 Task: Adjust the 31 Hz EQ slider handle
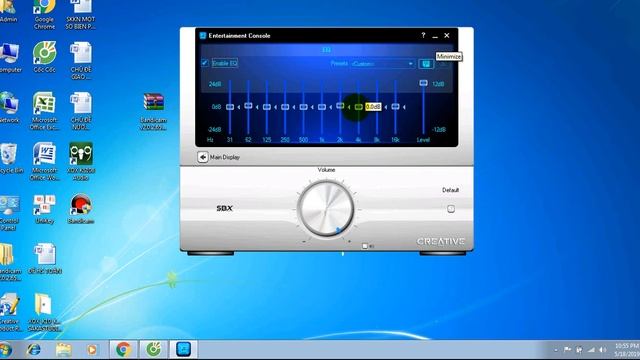point(230,107)
